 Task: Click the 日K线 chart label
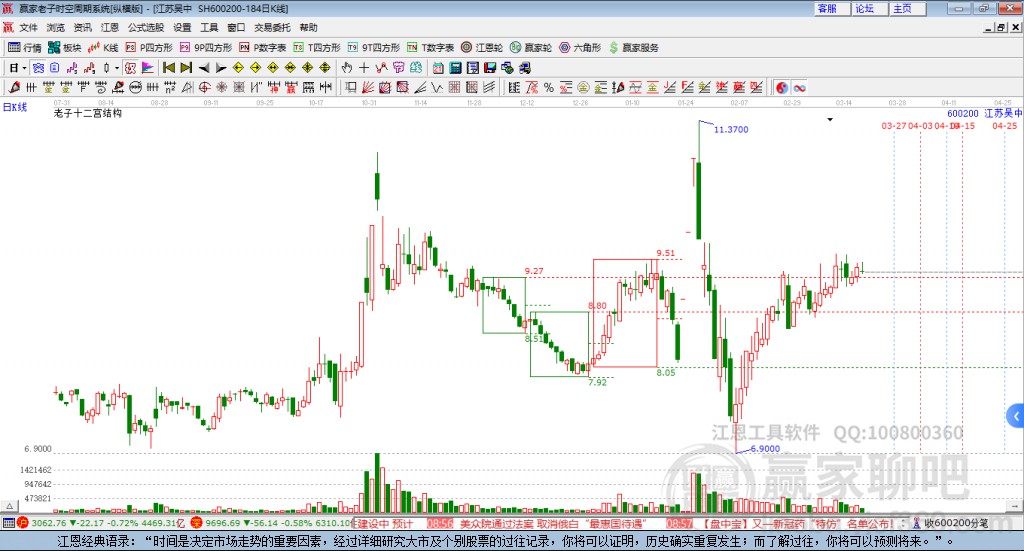coord(15,108)
